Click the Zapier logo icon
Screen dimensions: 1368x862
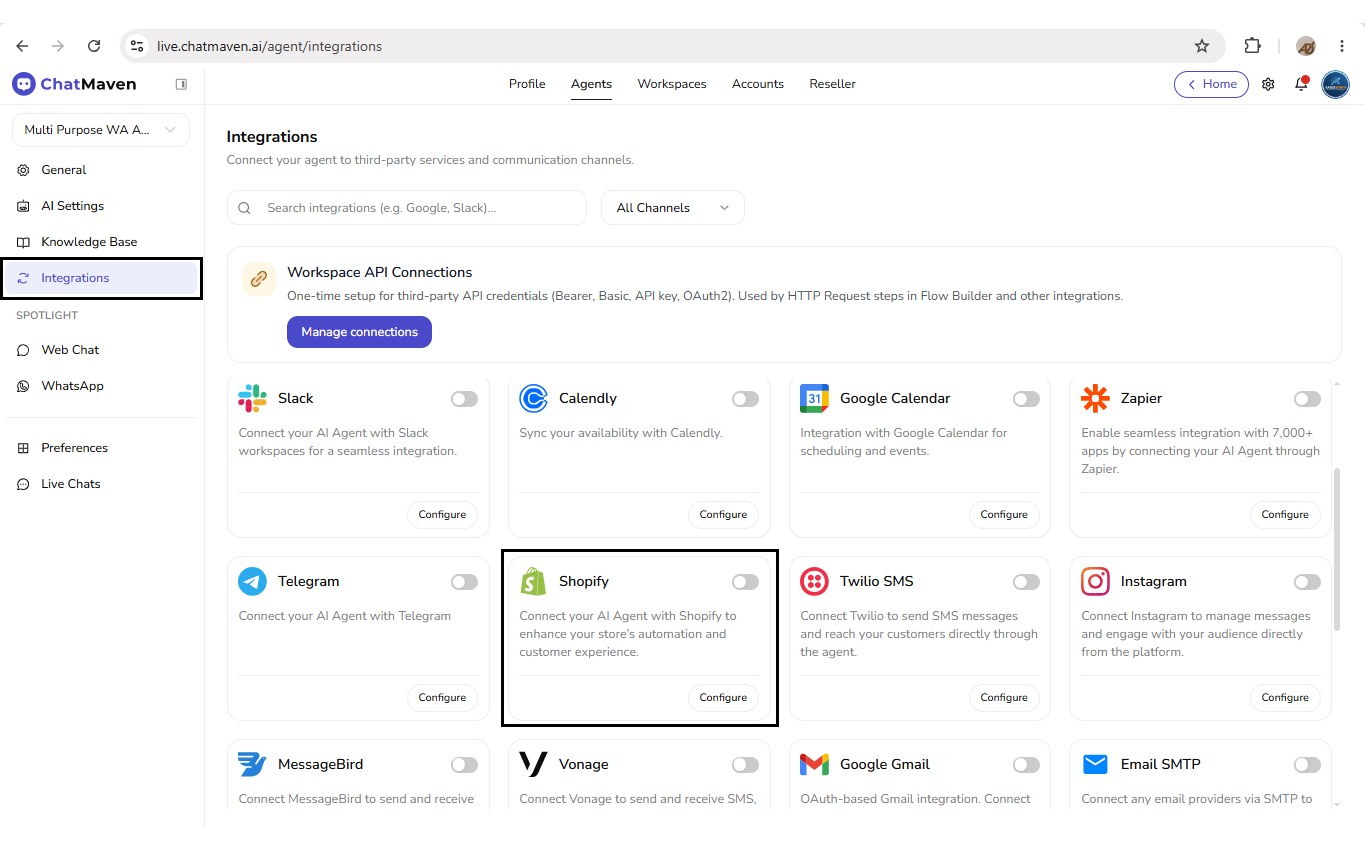[1095, 398]
